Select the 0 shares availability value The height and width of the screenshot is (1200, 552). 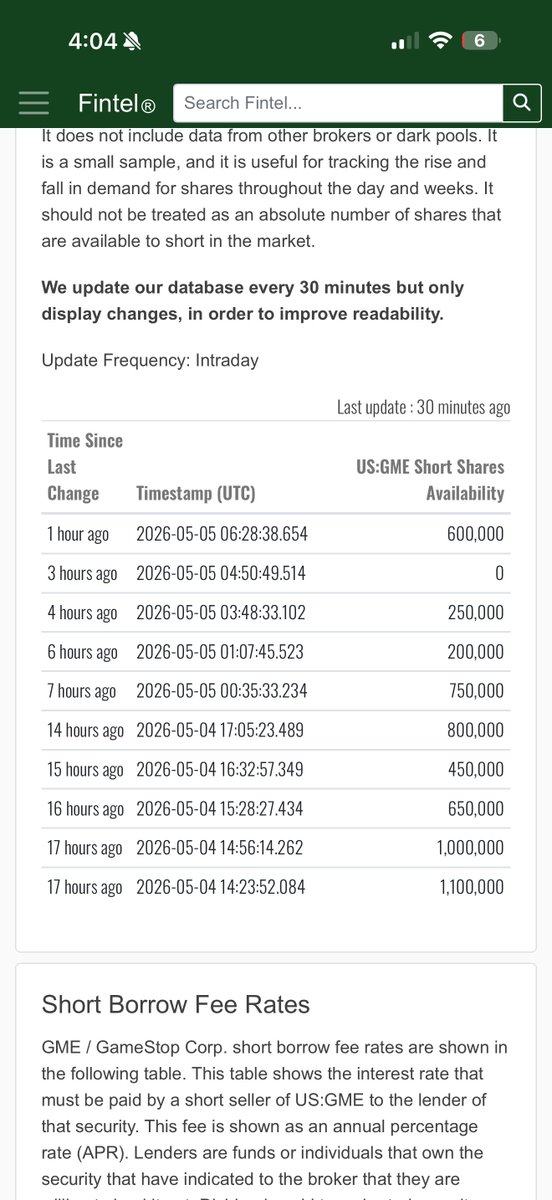click(499, 573)
